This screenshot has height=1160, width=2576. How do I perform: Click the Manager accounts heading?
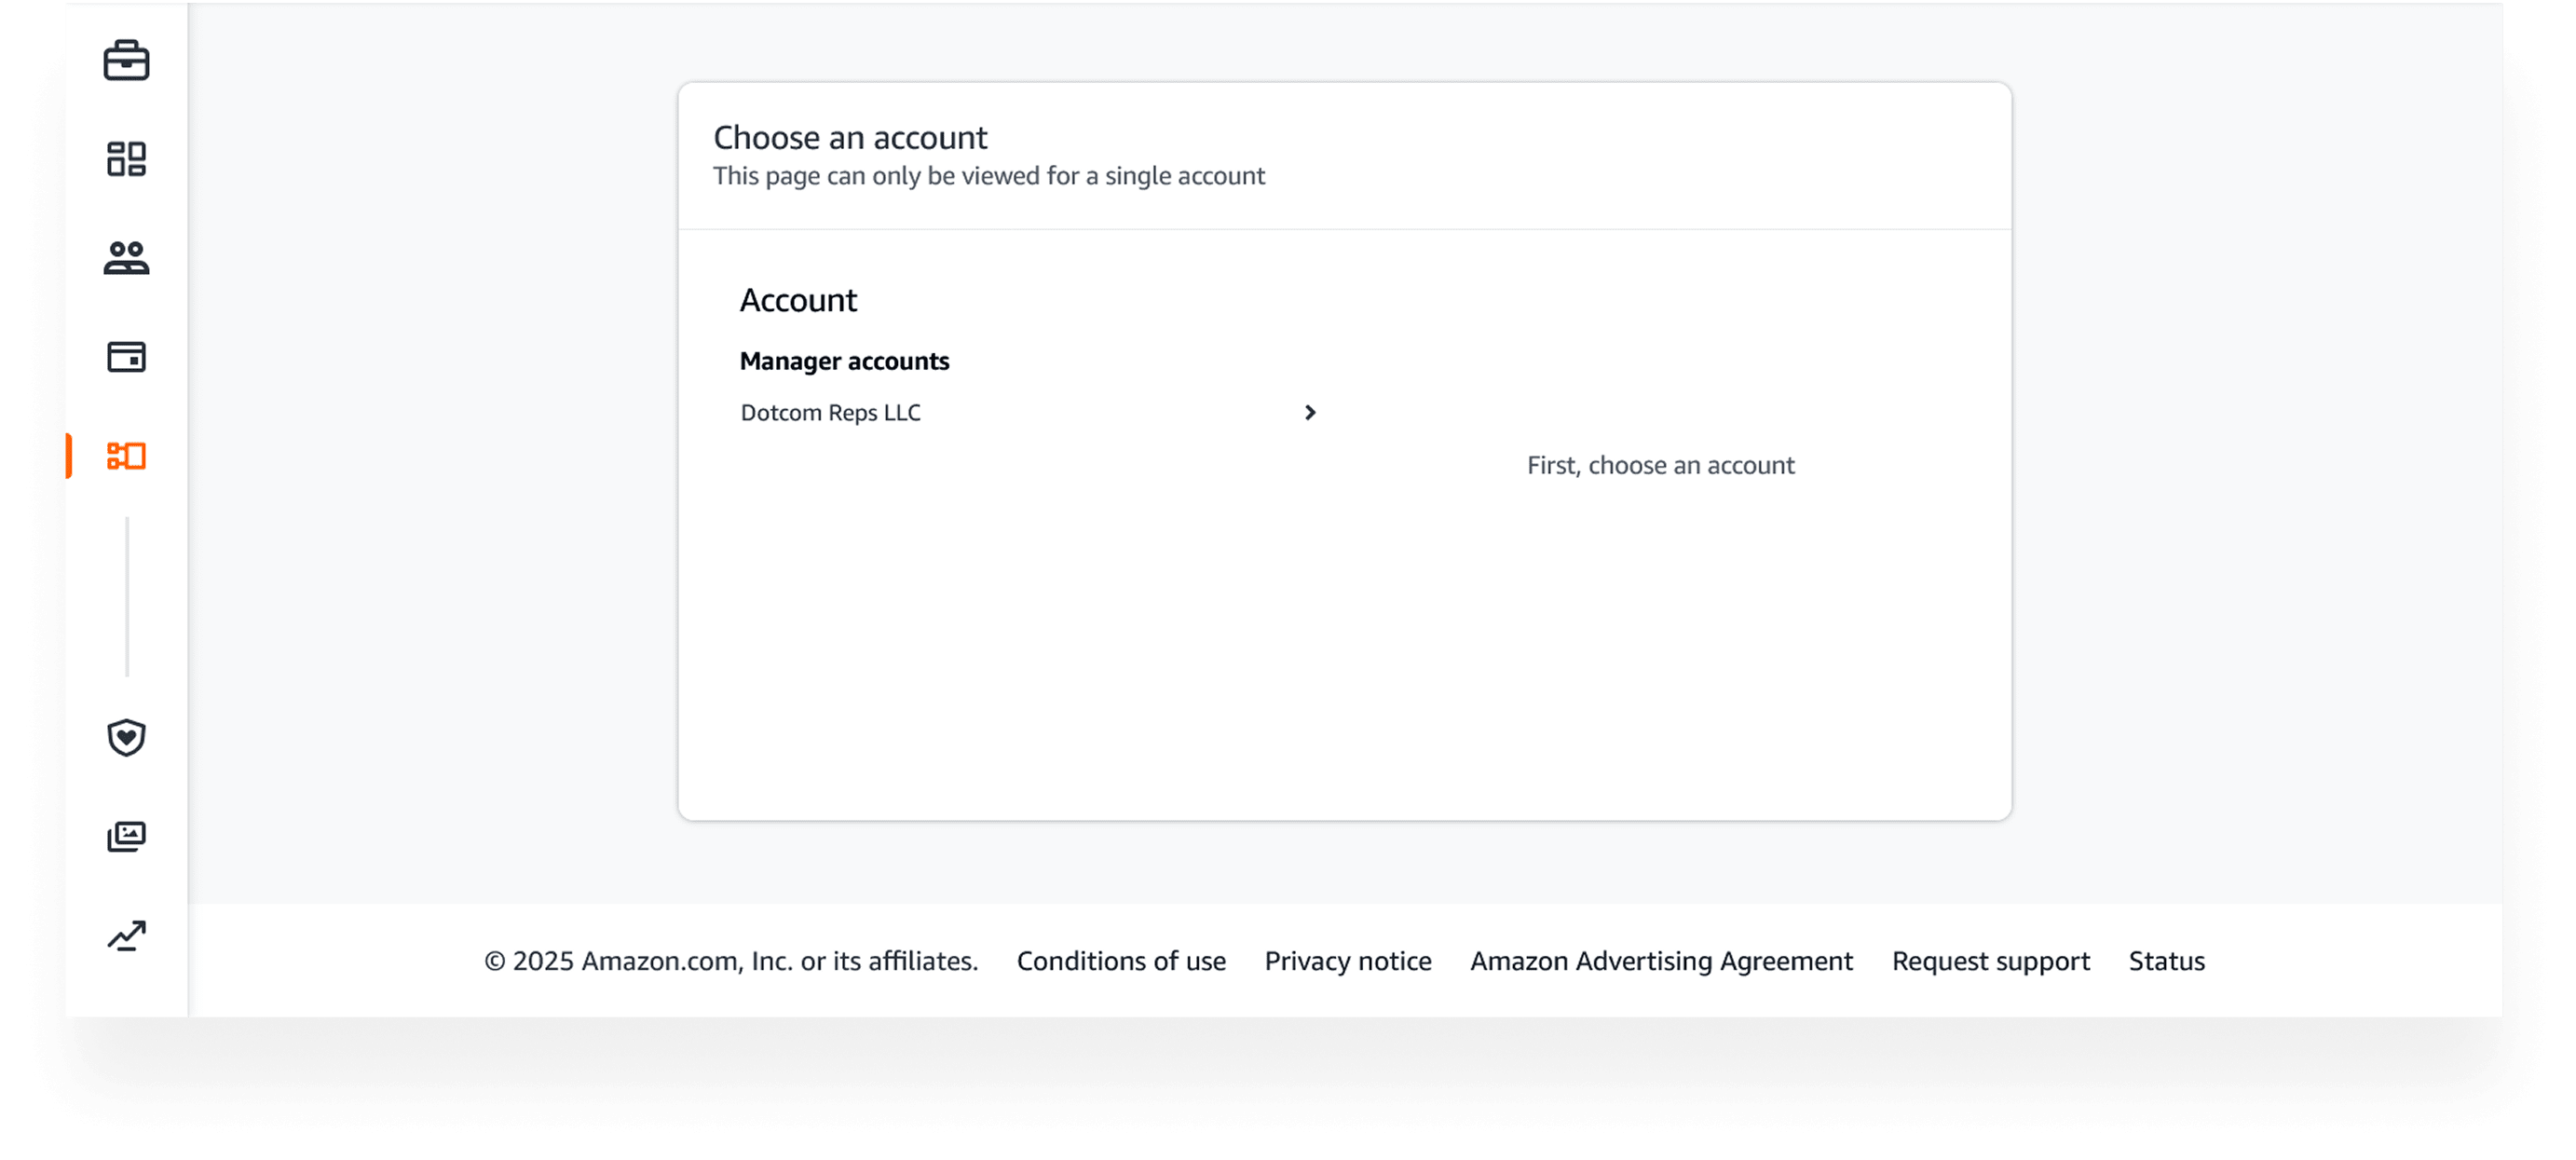pos(844,361)
